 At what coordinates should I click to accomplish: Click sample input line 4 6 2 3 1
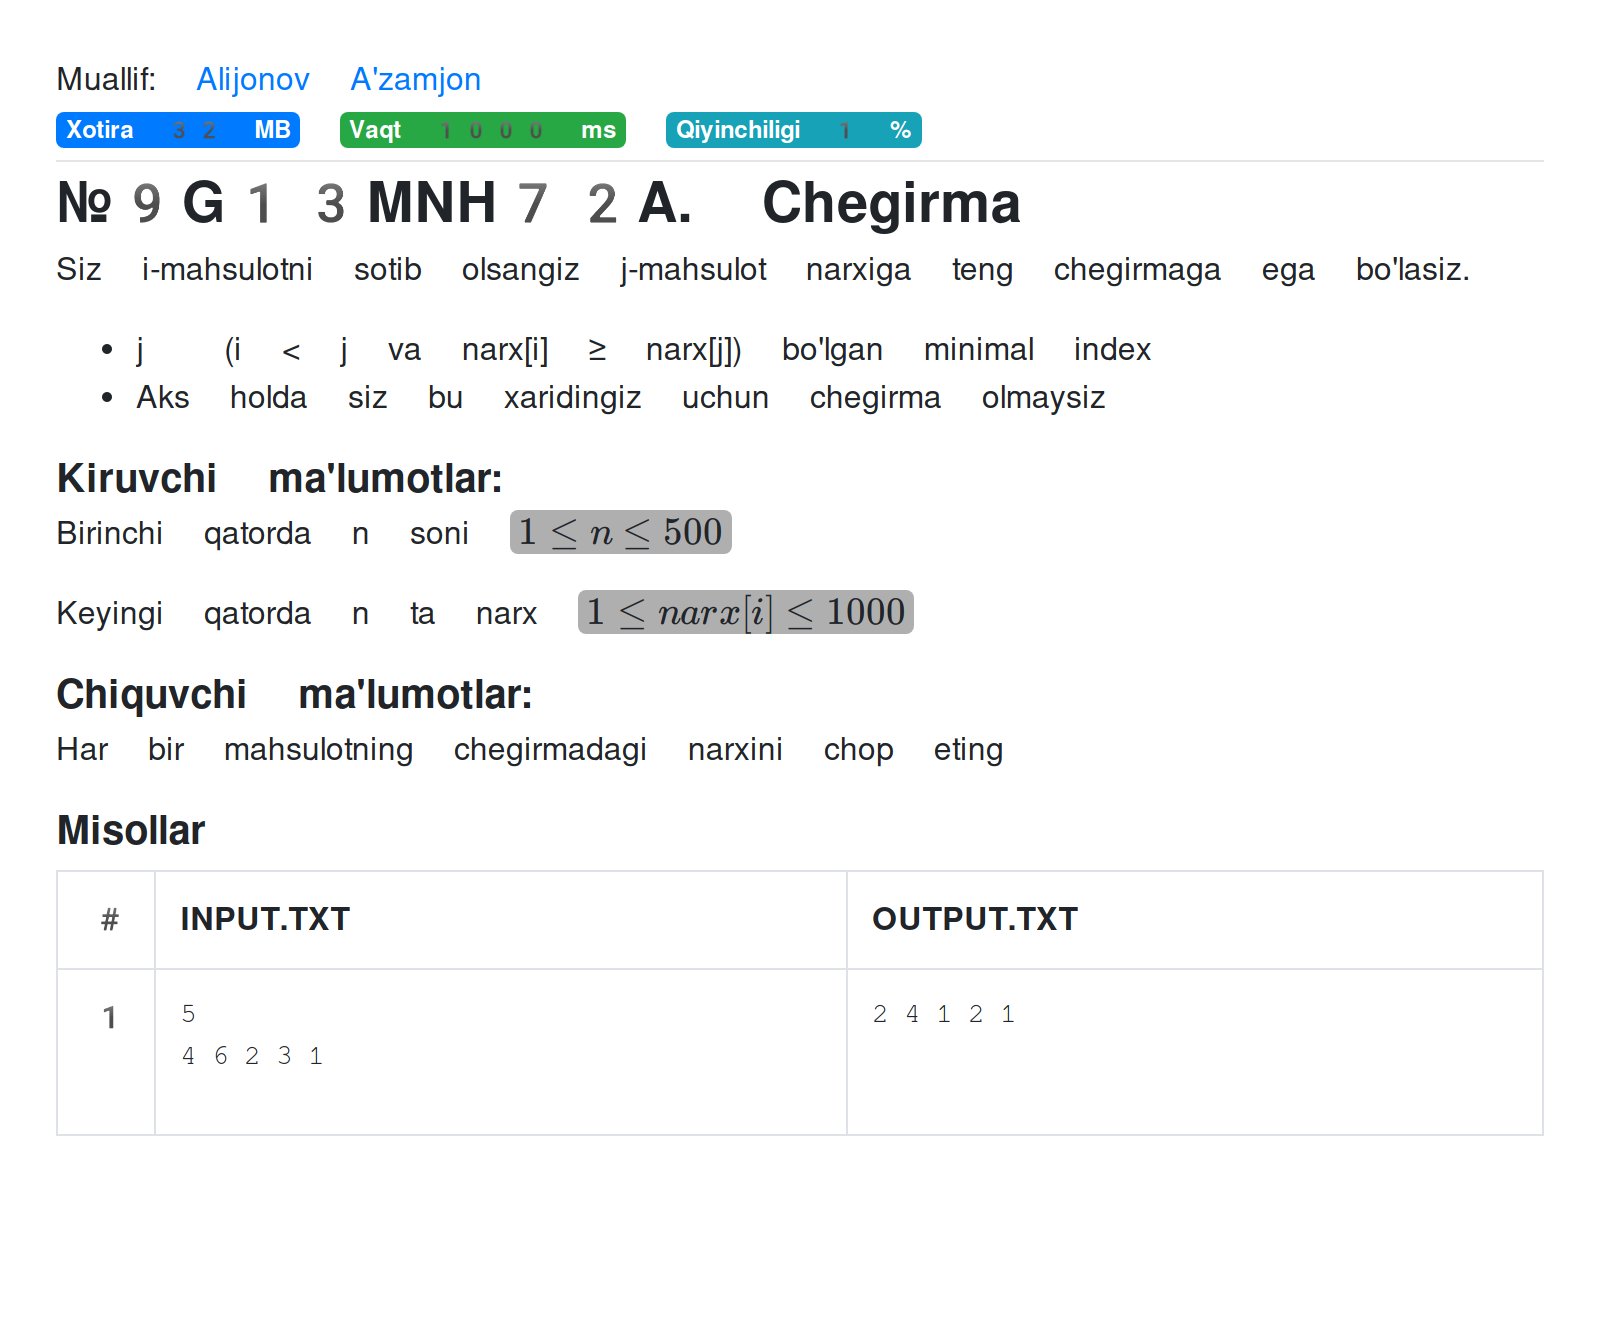coord(252,1056)
